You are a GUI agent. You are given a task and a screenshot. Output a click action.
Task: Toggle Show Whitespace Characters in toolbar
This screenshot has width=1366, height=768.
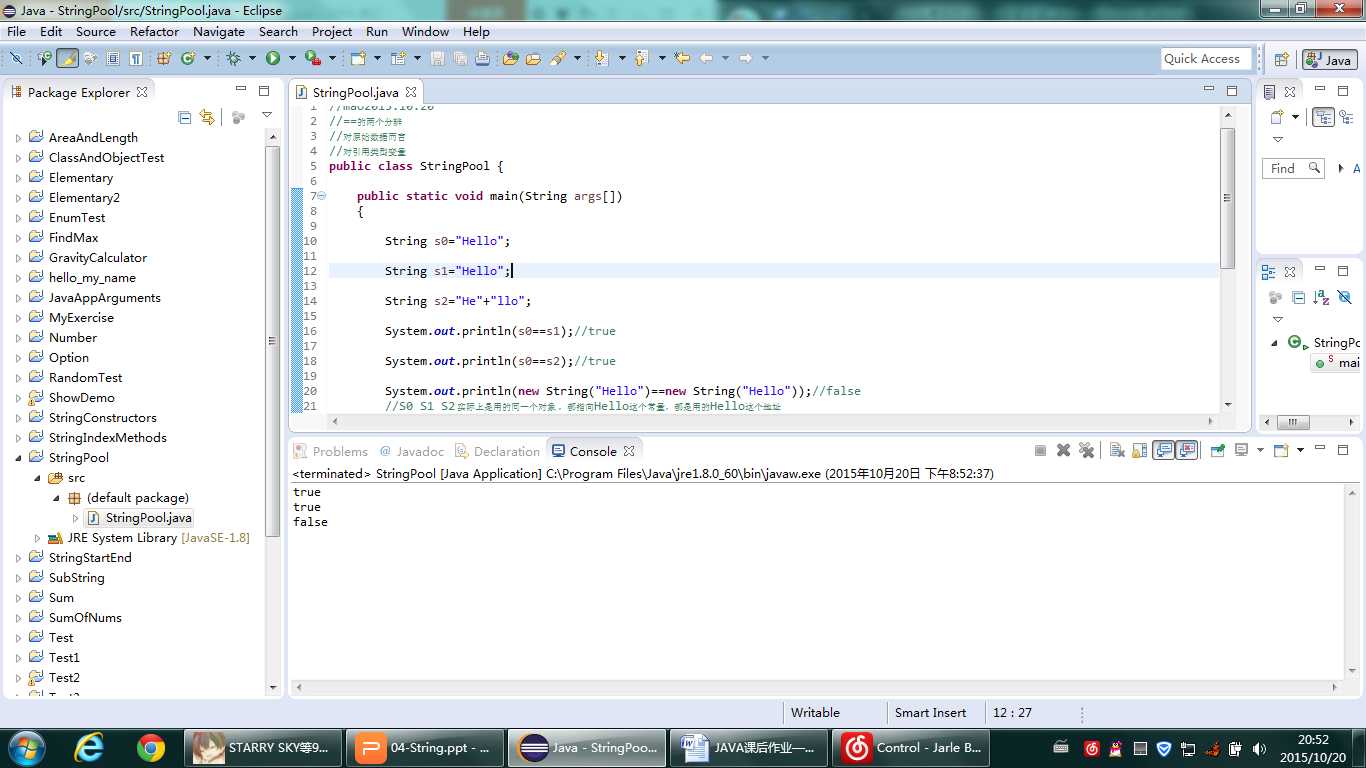click(135, 58)
